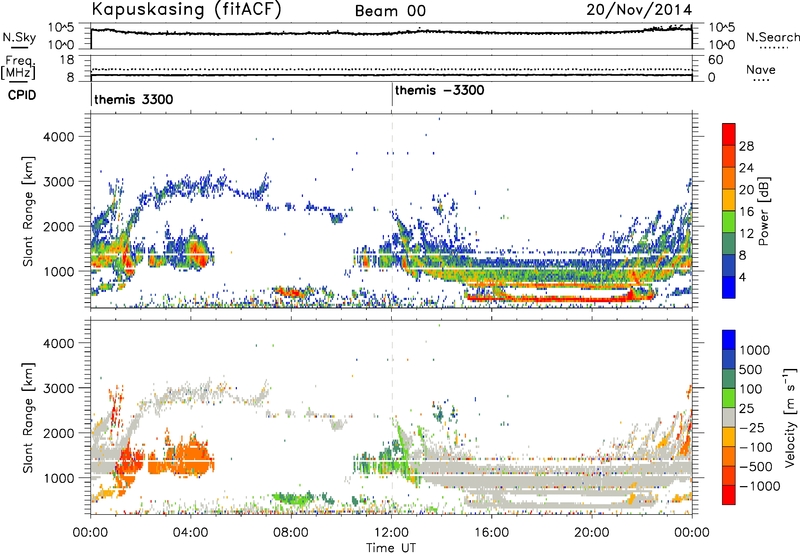Click the CPID row label
Screen dimensions: 800x554
[22, 95]
